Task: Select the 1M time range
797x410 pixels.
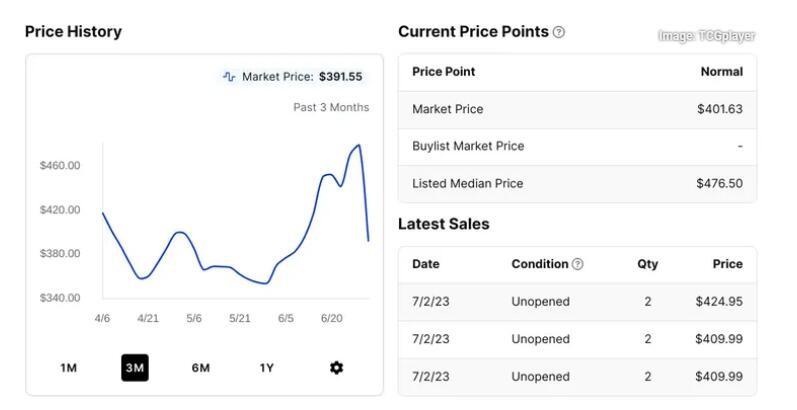Action: click(69, 368)
